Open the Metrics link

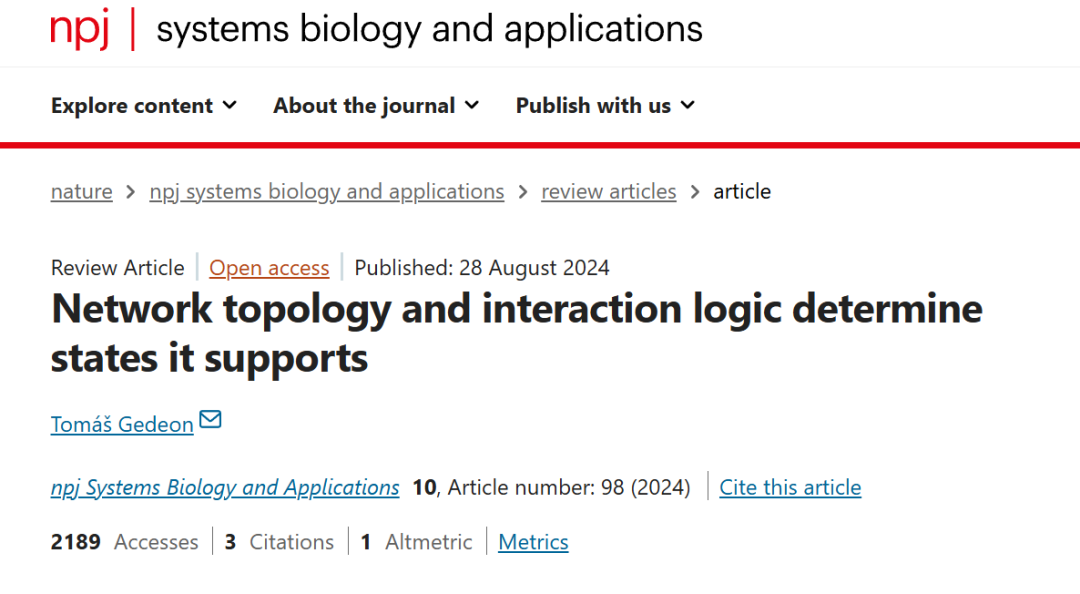(x=533, y=542)
